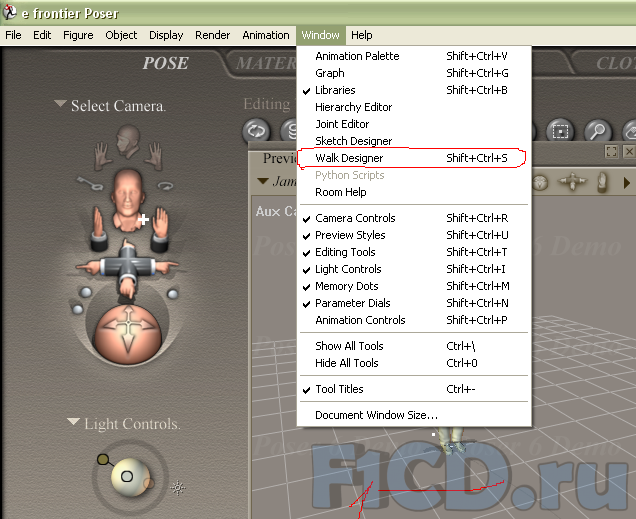Open the Figure menu
Screen dimensions: 636x519
(78, 35)
